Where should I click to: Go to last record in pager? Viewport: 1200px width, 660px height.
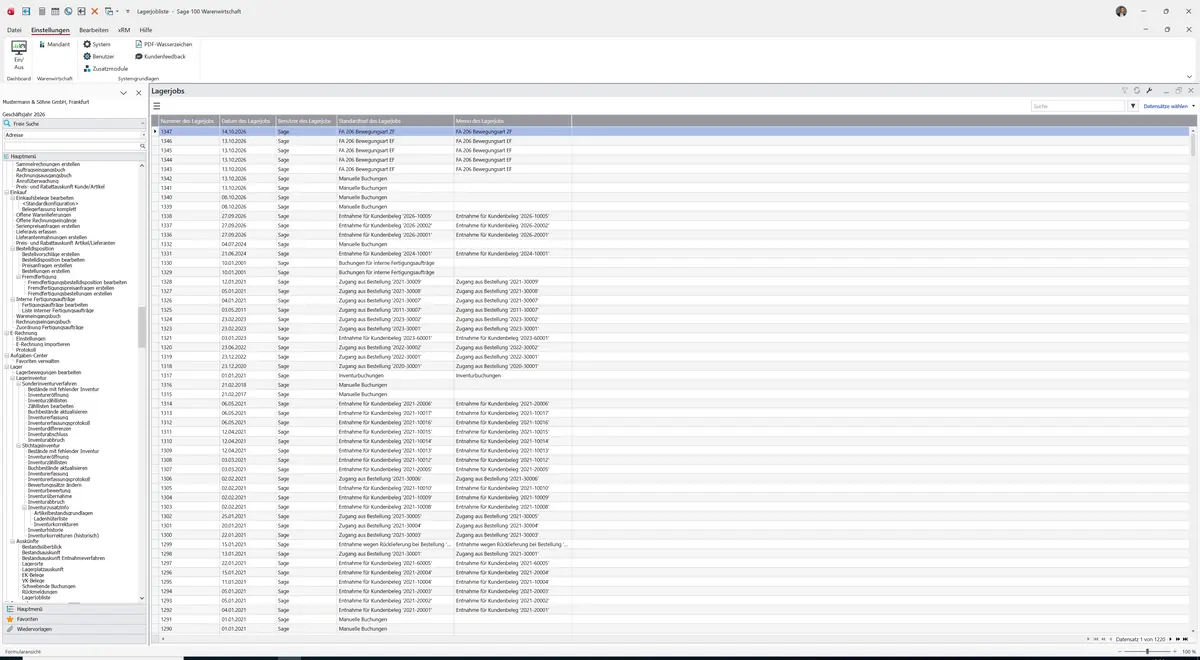point(1184,638)
